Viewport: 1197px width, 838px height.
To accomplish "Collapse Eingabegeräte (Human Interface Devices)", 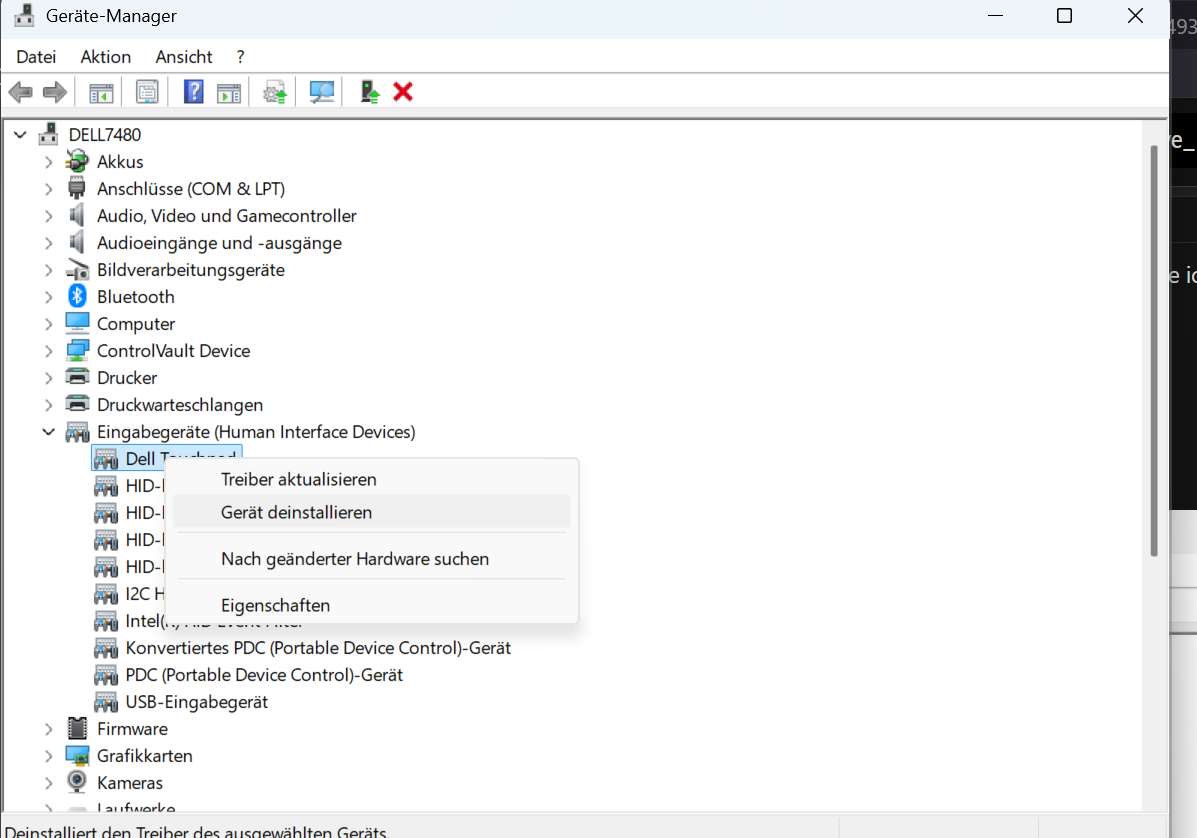I will [x=49, y=432].
